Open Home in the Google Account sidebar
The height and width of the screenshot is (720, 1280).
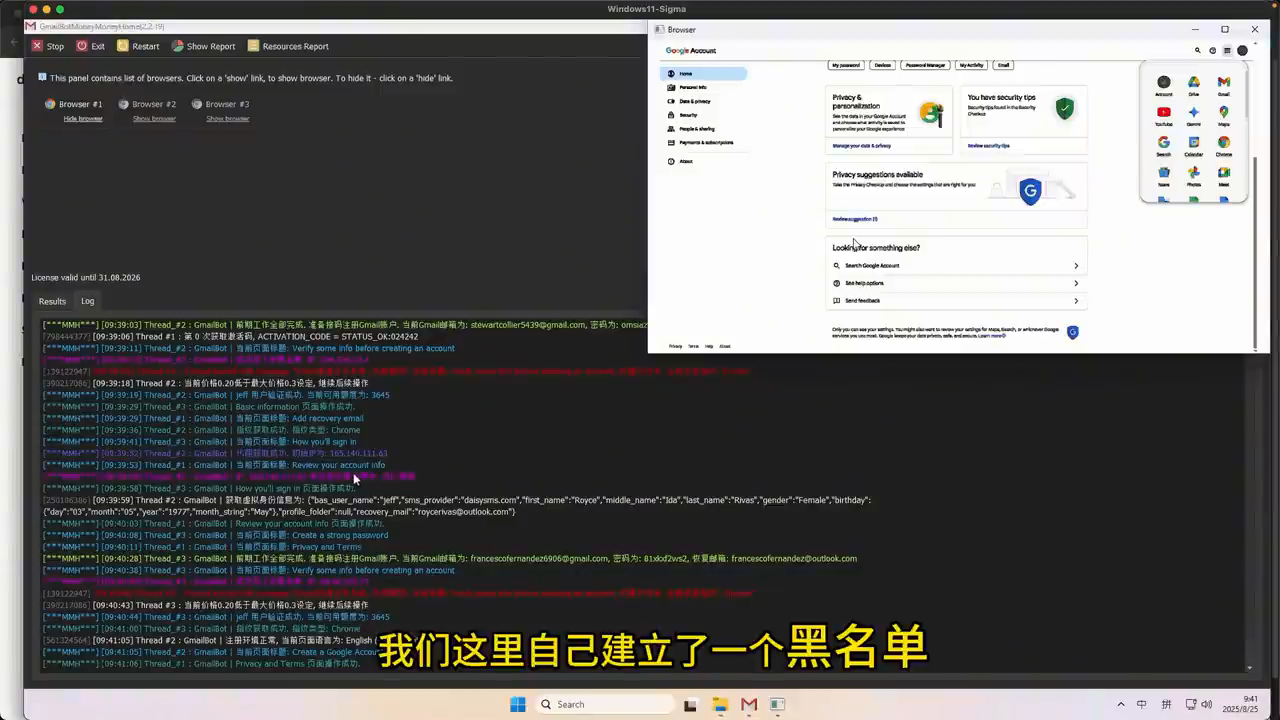(x=703, y=74)
